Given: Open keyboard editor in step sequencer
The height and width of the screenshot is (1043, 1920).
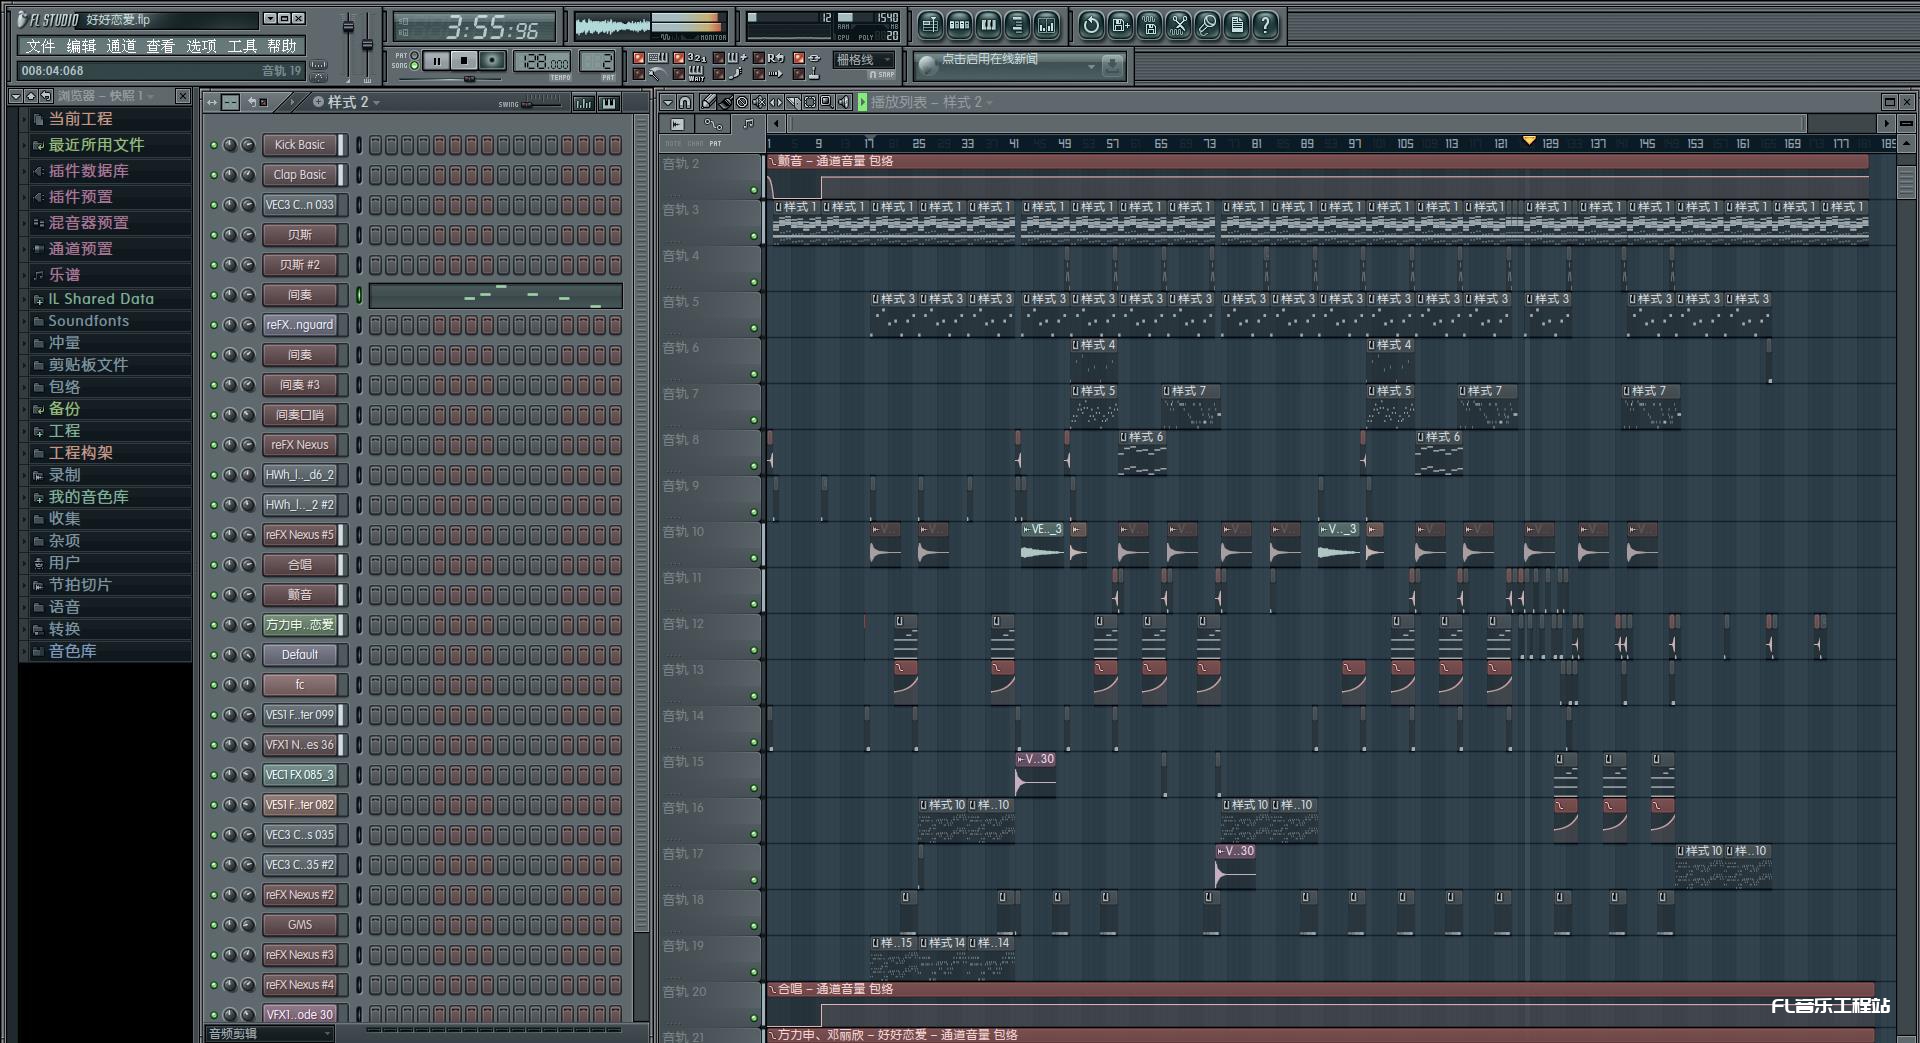Looking at the screenshot, I should click(609, 103).
